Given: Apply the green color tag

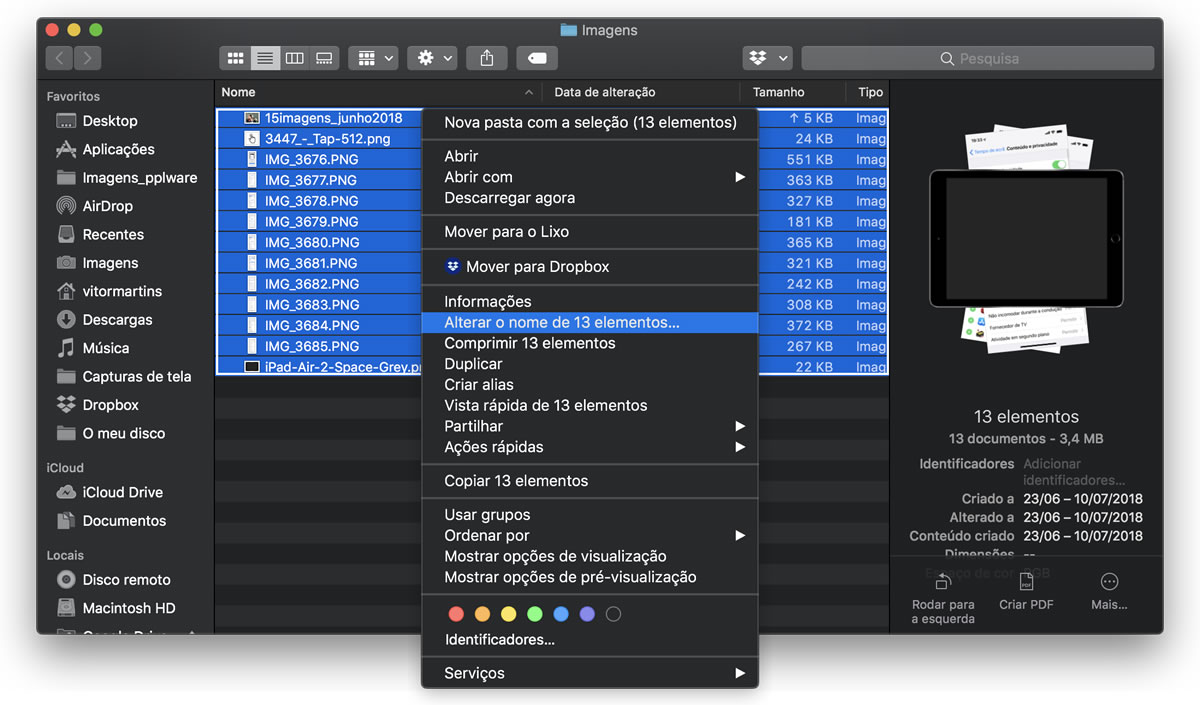Looking at the screenshot, I should click(x=535, y=614).
